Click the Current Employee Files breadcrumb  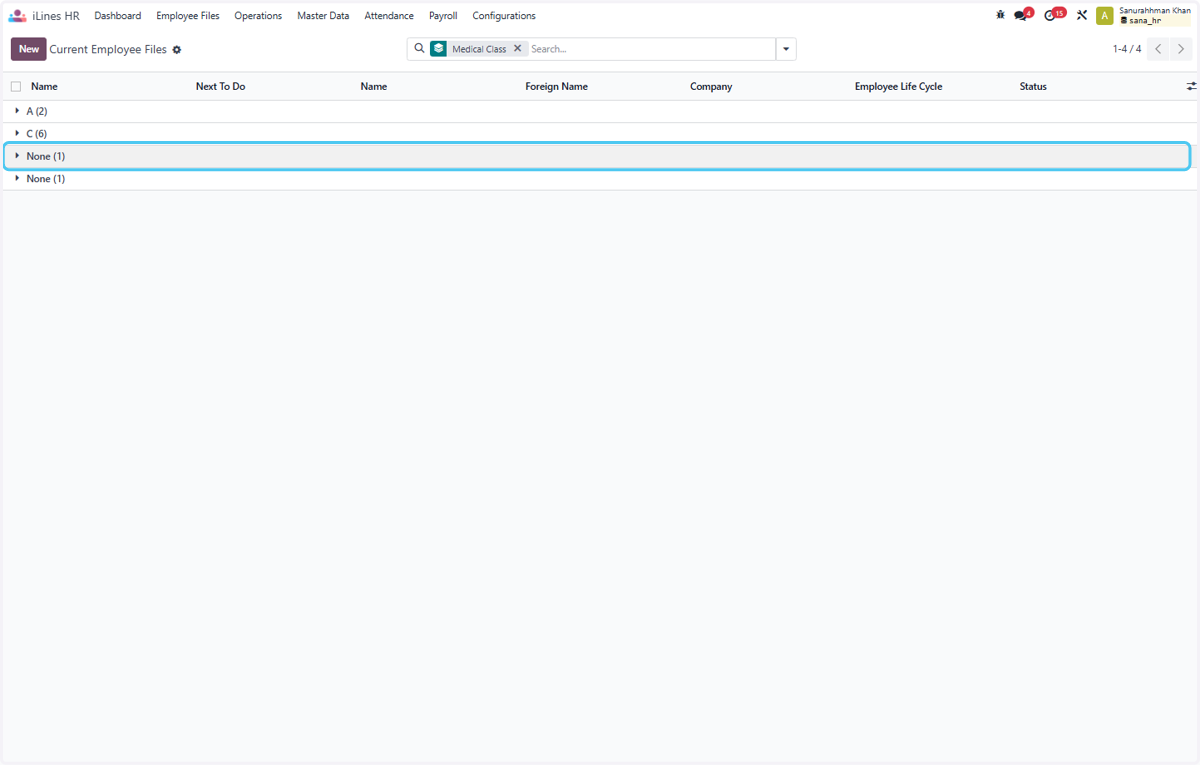point(108,49)
